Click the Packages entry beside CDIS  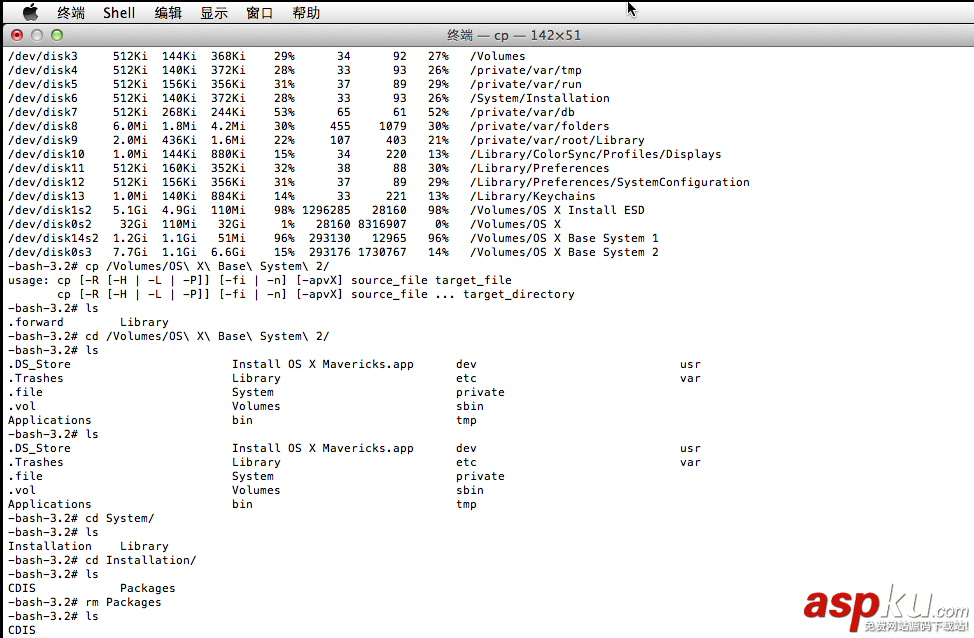coord(147,588)
